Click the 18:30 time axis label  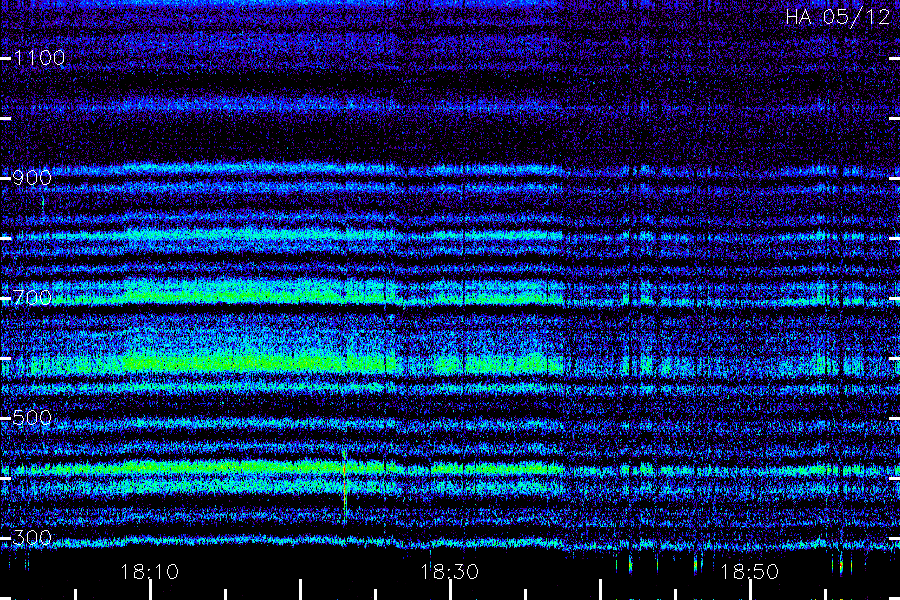click(x=449, y=571)
